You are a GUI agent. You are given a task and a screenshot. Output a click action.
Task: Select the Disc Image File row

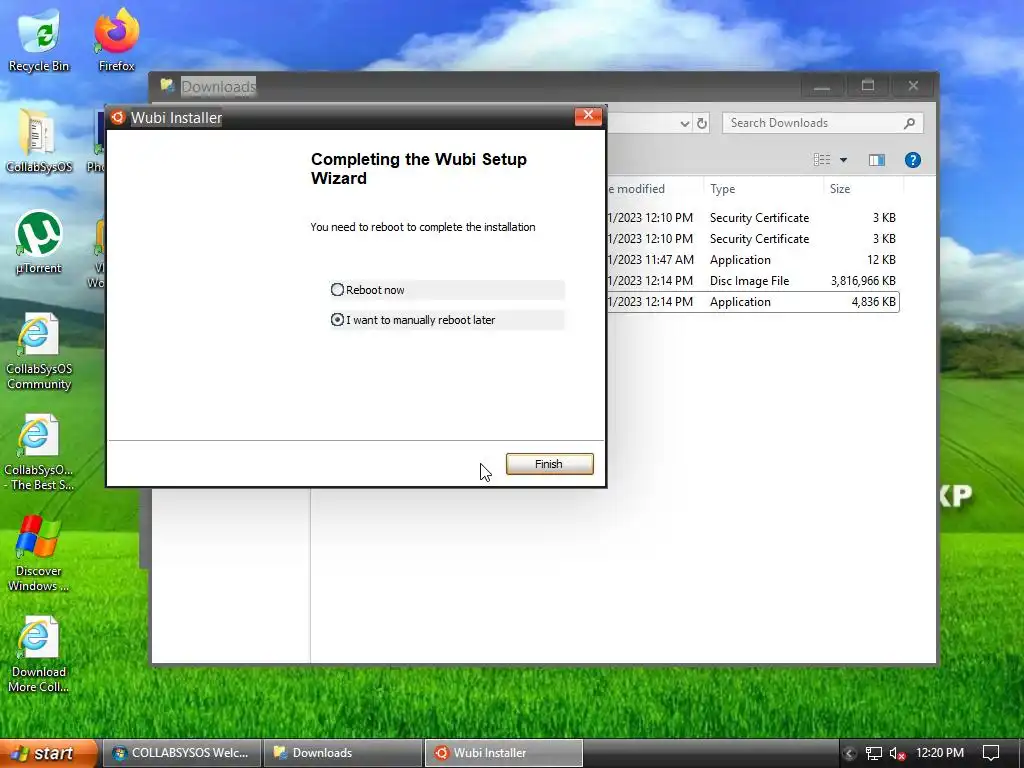[x=753, y=281]
